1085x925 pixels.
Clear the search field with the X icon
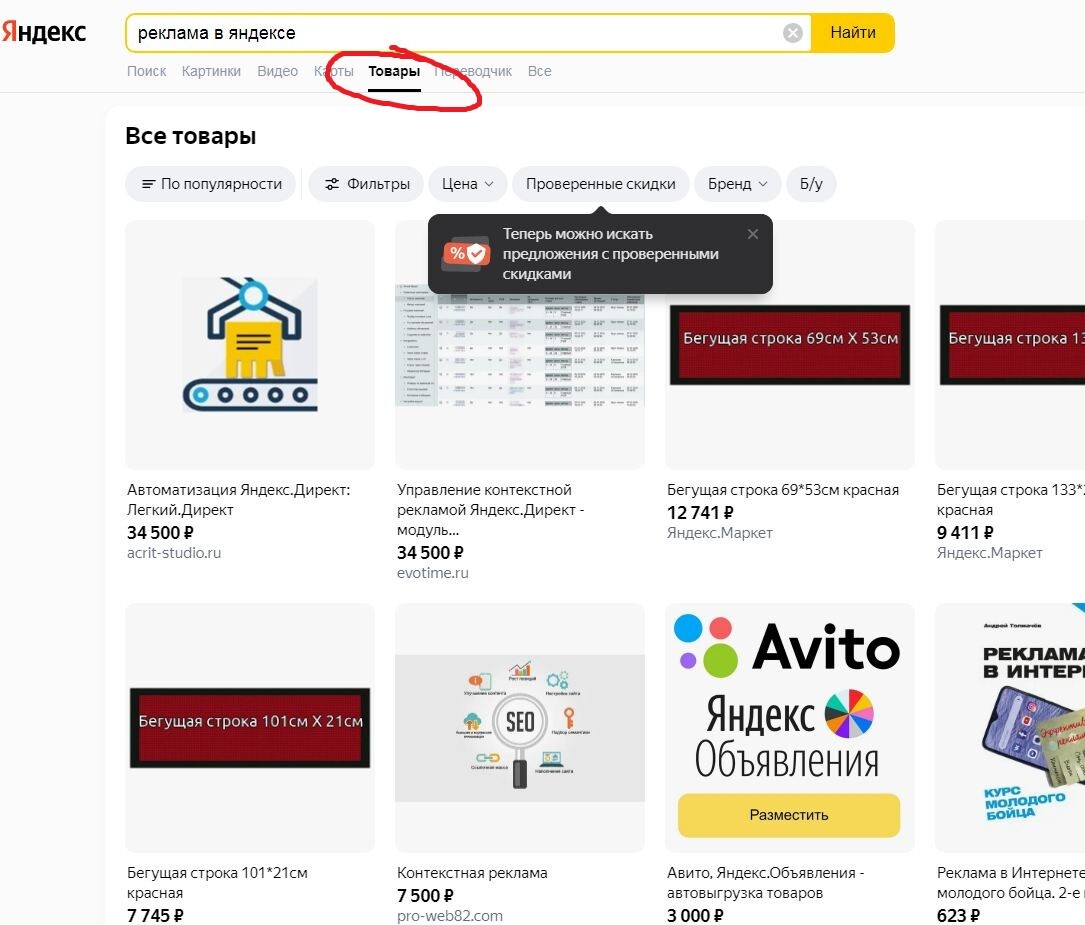tap(792, 33)
